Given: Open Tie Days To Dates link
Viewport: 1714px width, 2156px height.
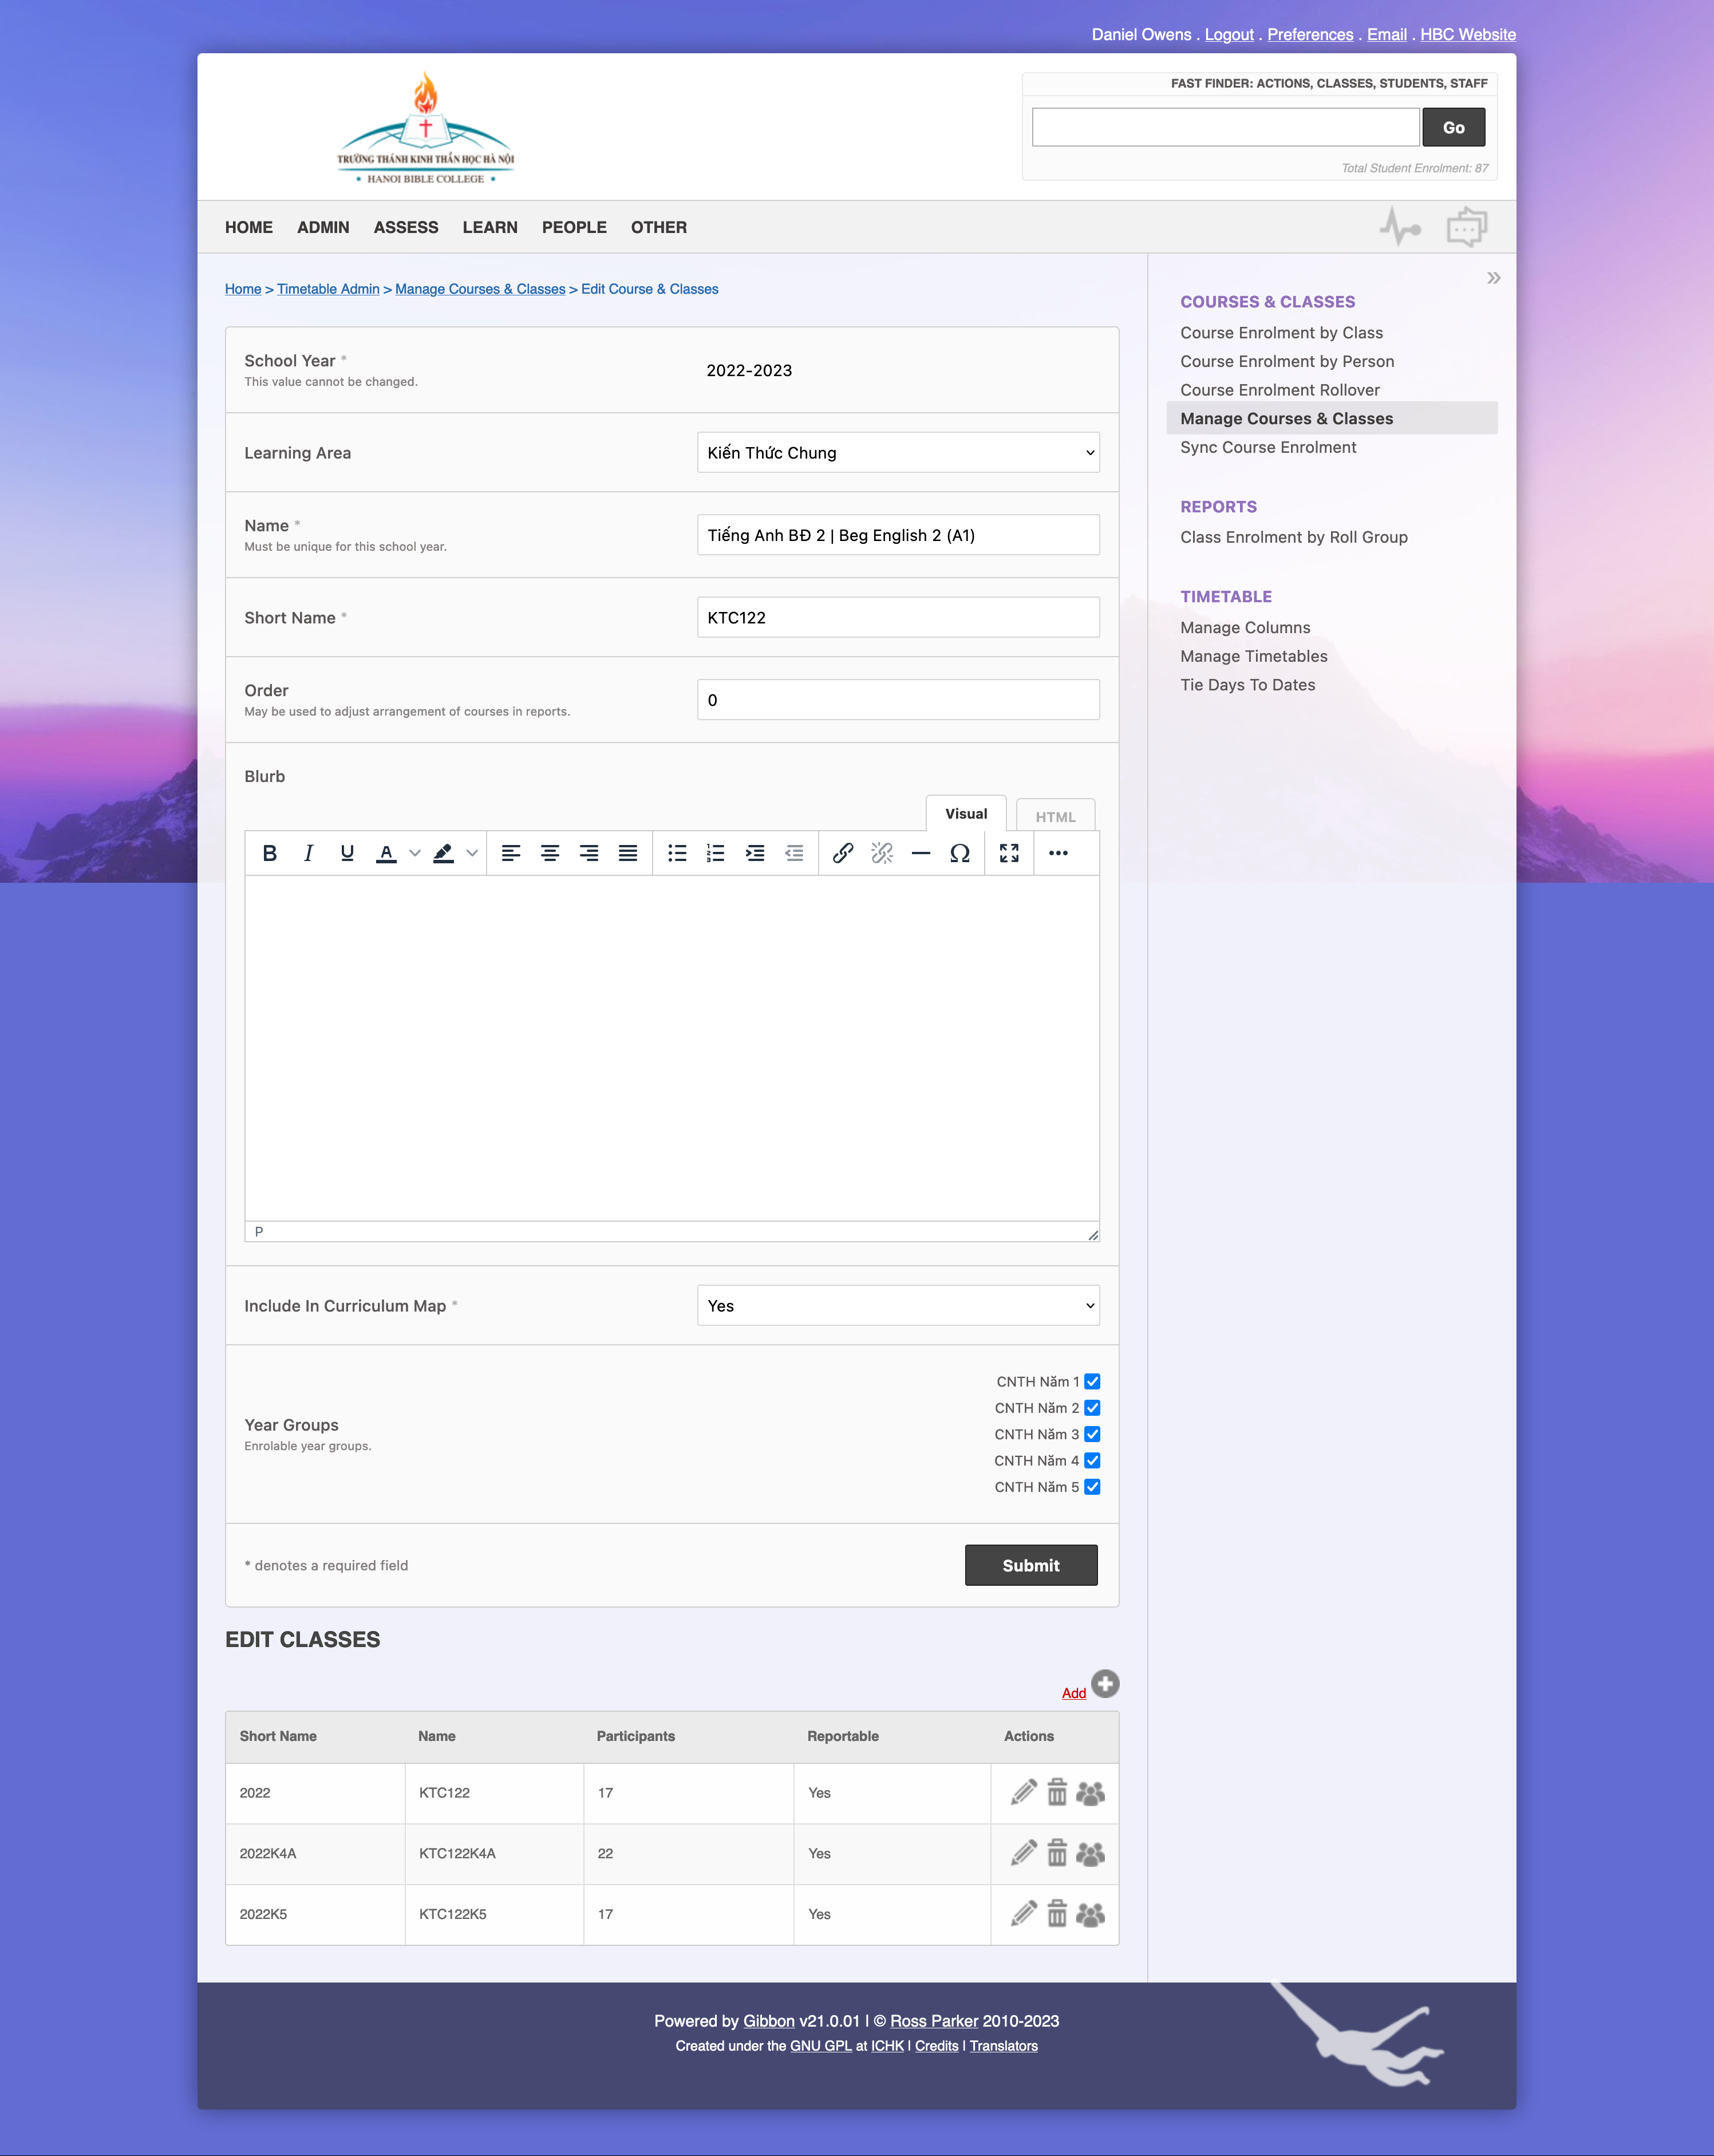Looking at the screenshot, I should 1248,685.
